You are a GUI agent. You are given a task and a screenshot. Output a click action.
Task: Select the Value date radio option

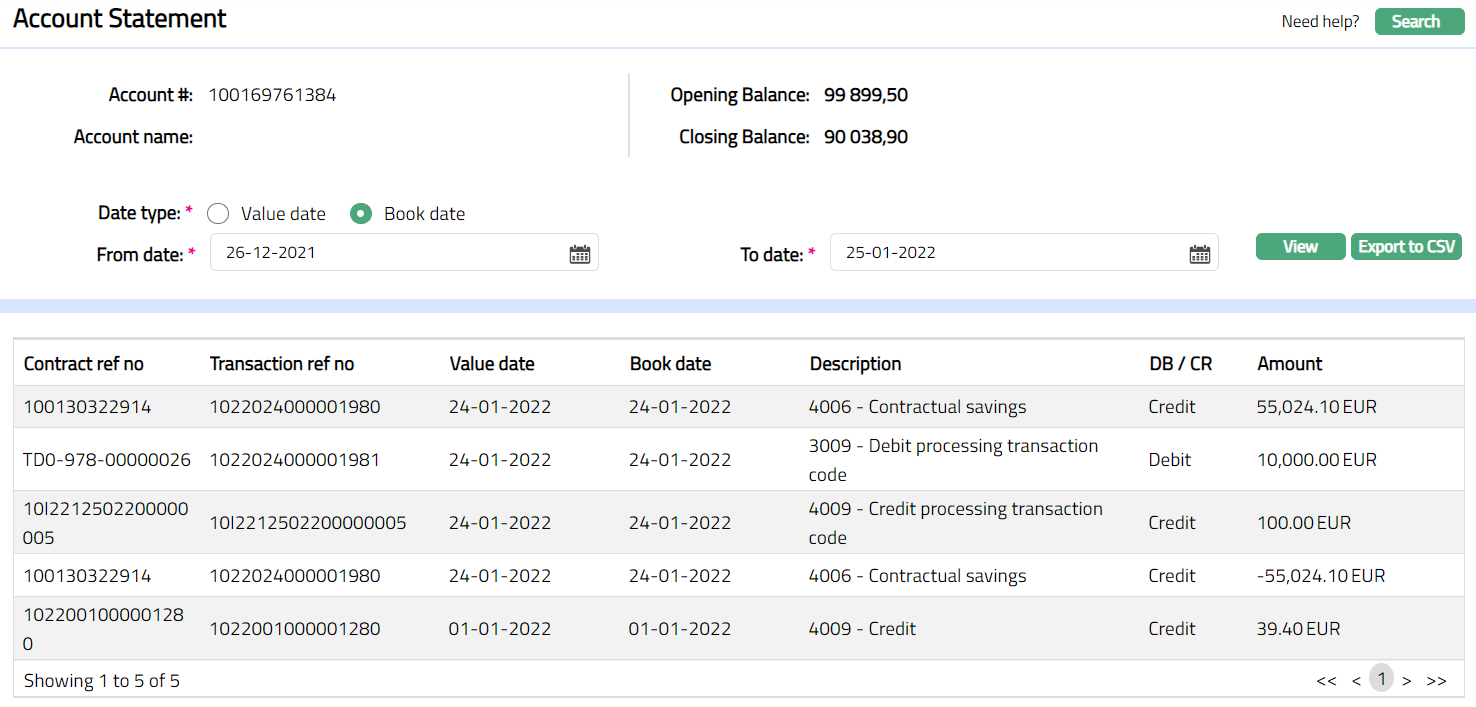point(219,214)
